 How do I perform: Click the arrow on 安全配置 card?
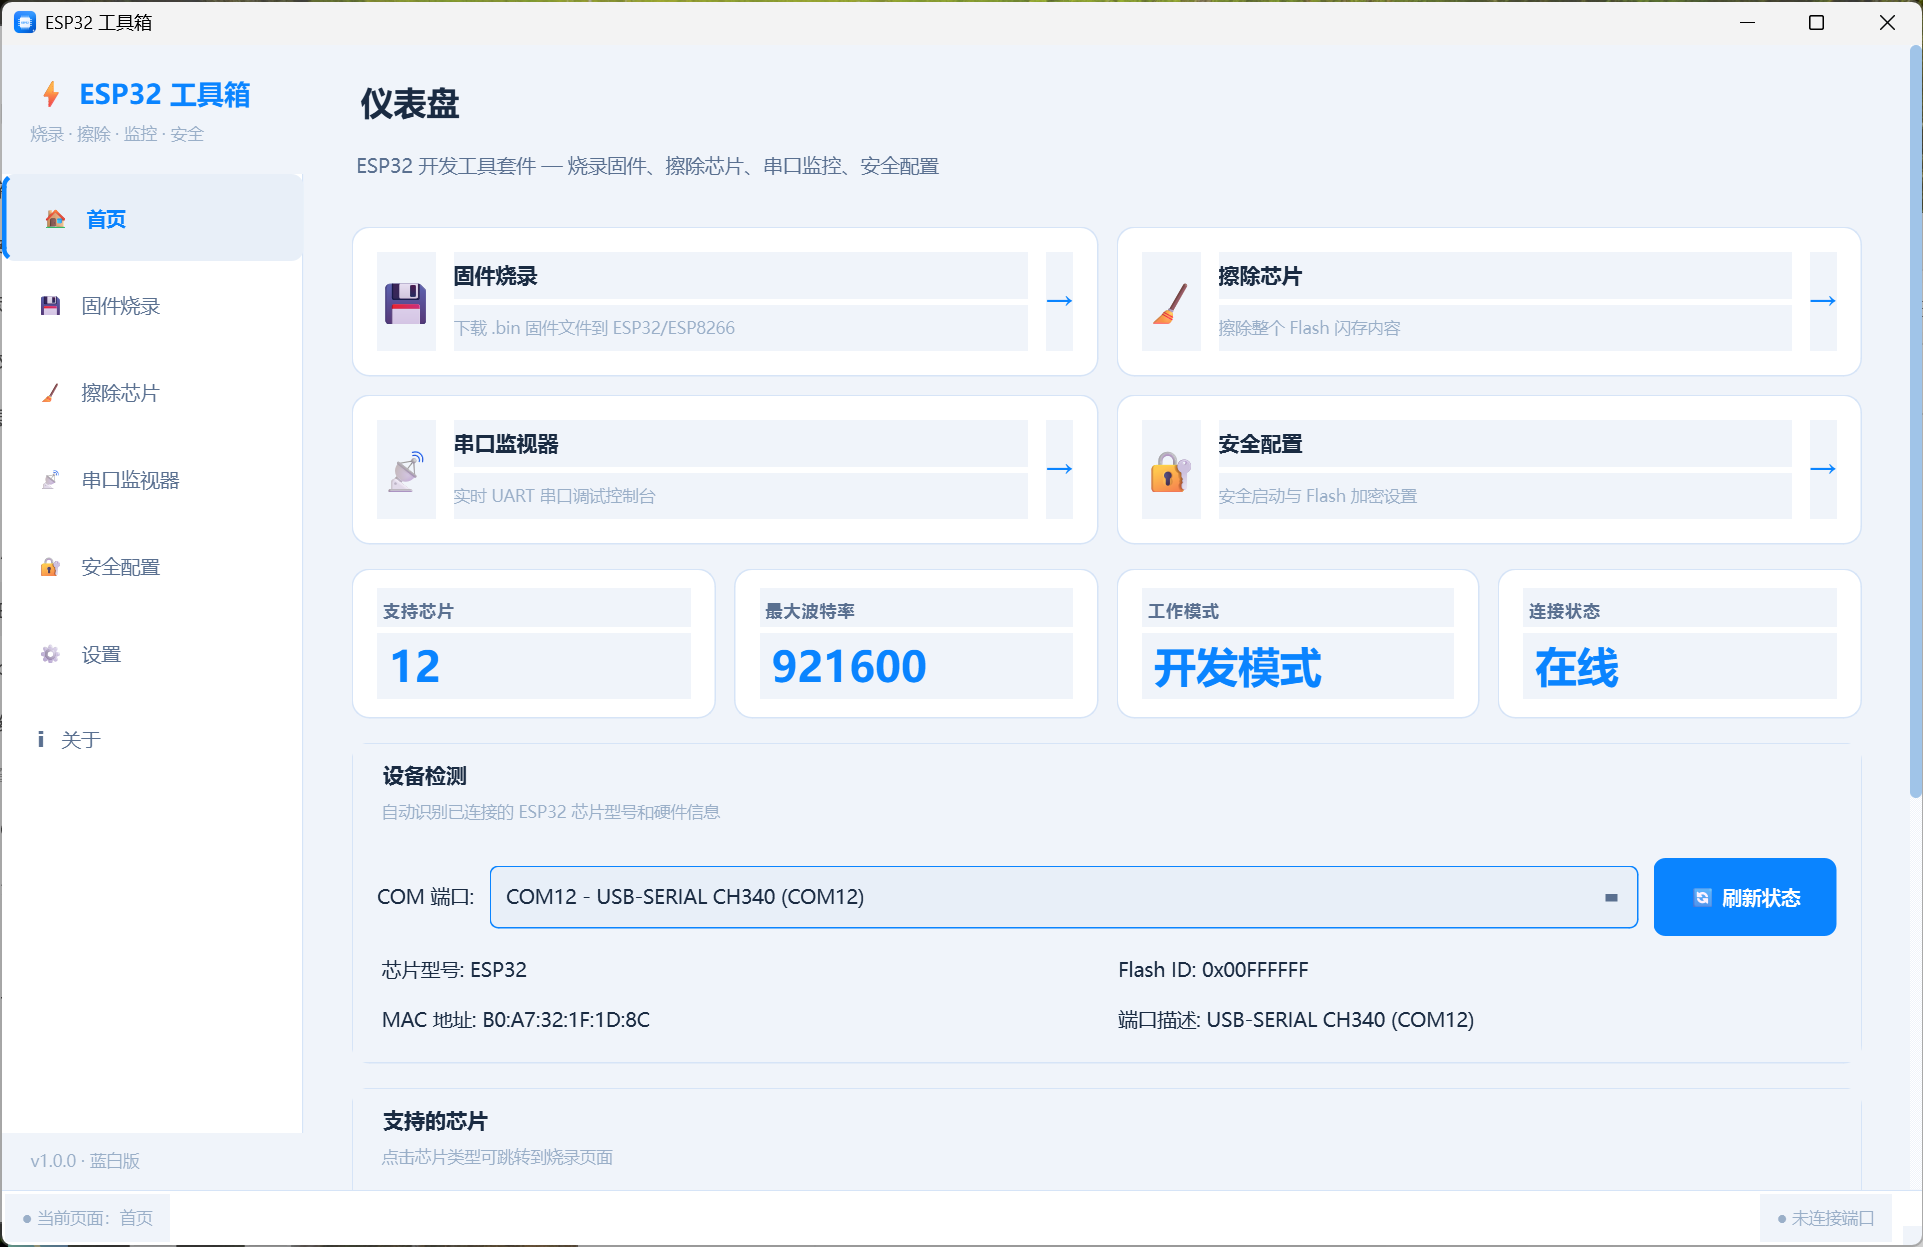1823,469
